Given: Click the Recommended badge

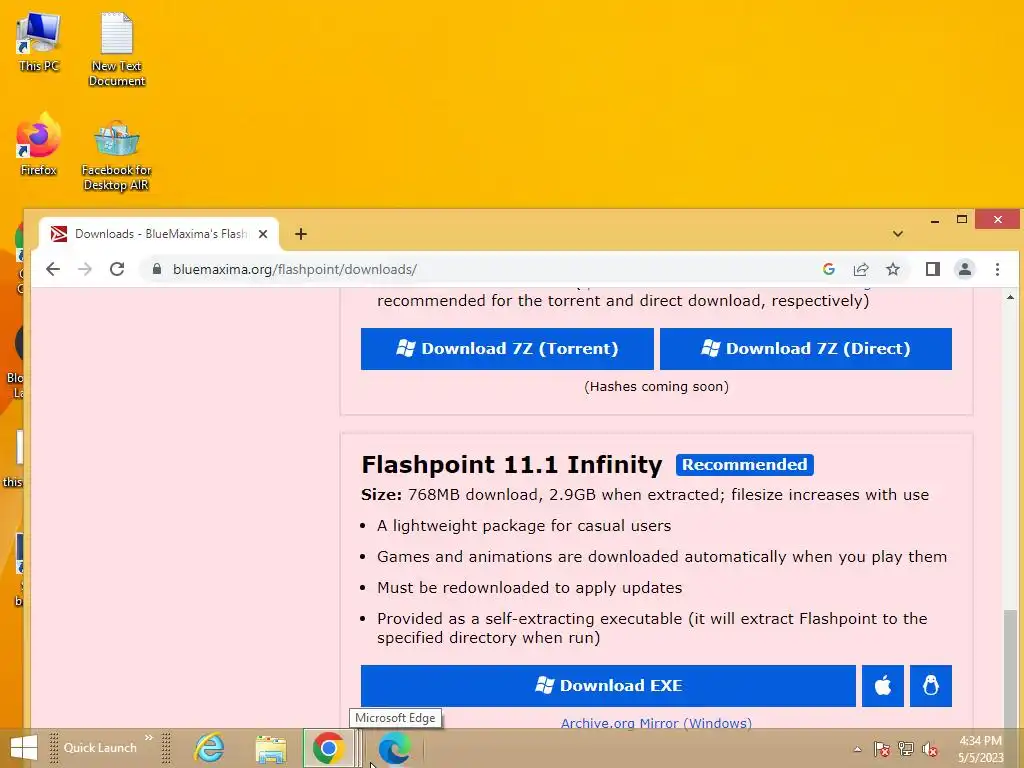Looking at the screenshot, I should click(744, 464).
